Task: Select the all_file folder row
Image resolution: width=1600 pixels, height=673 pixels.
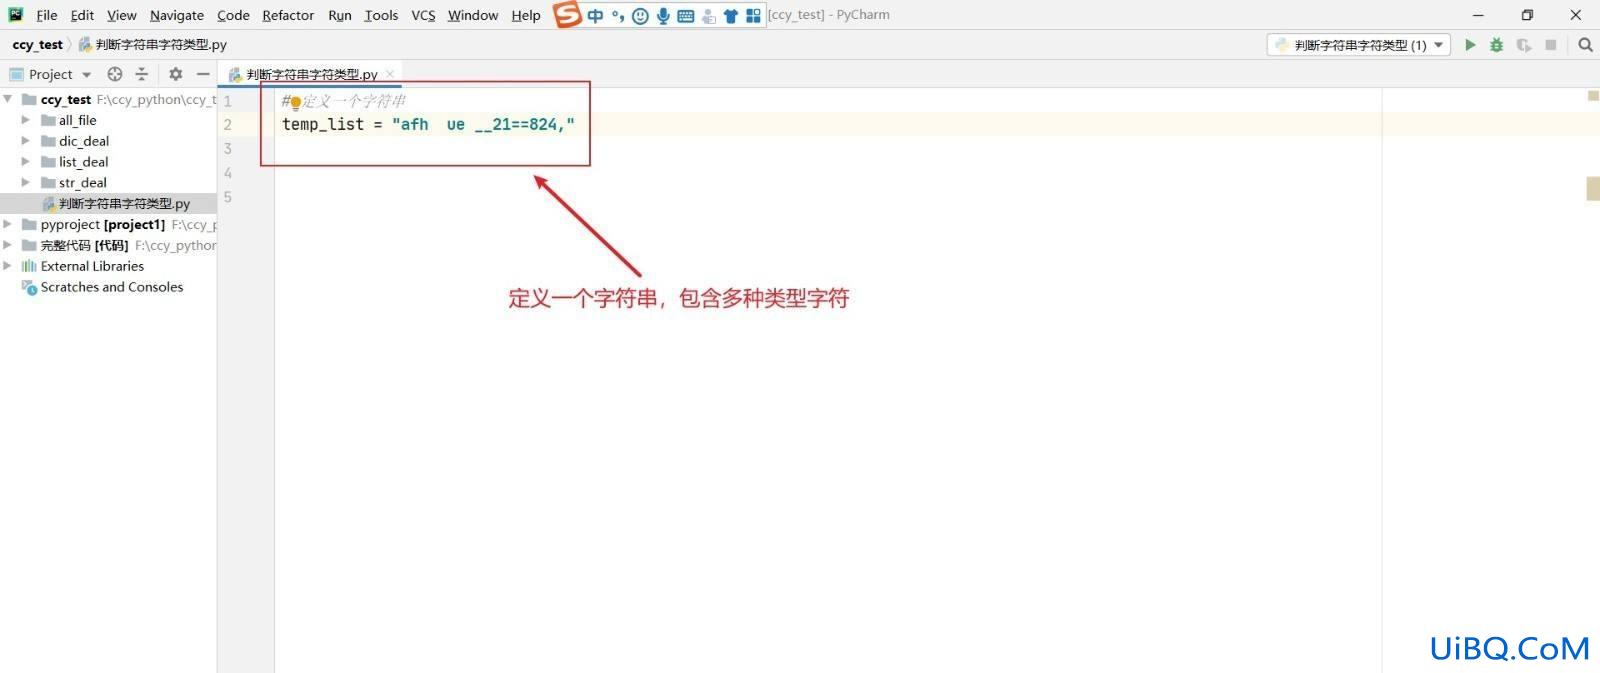Action: coord(108,120)
